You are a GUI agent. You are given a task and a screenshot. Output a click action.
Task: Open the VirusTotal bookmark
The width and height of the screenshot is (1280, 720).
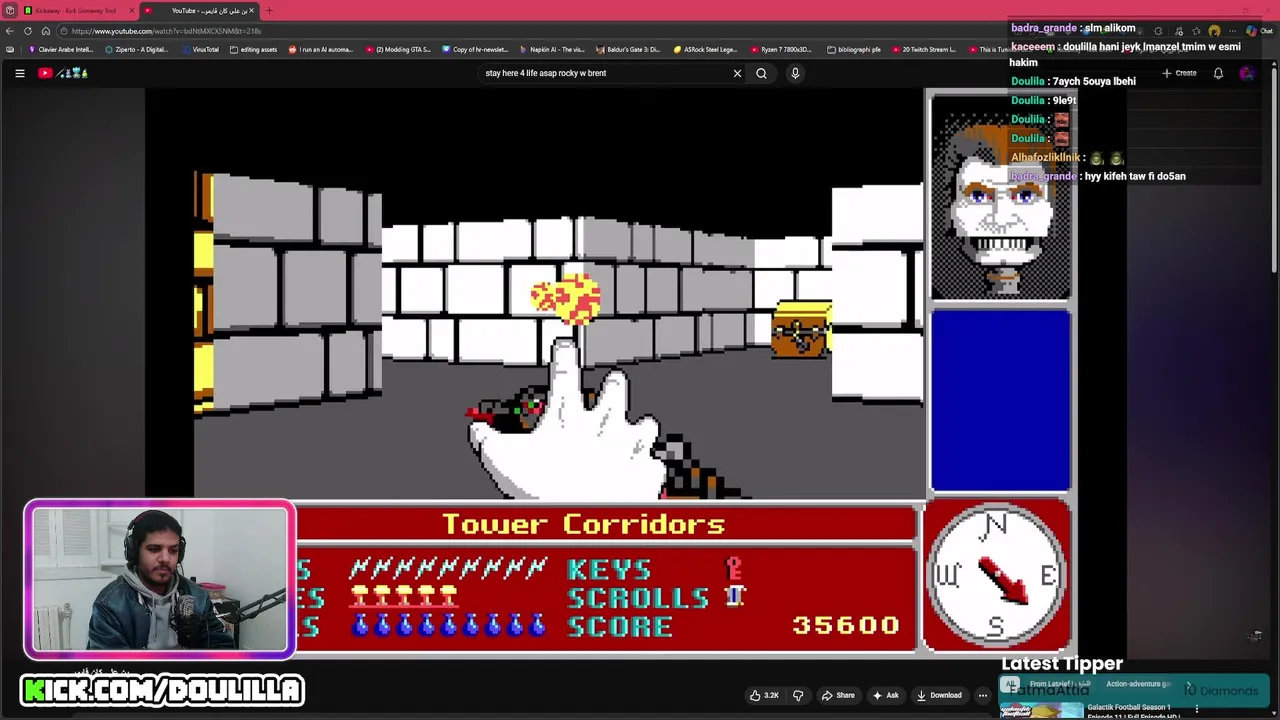click(201, 49)
